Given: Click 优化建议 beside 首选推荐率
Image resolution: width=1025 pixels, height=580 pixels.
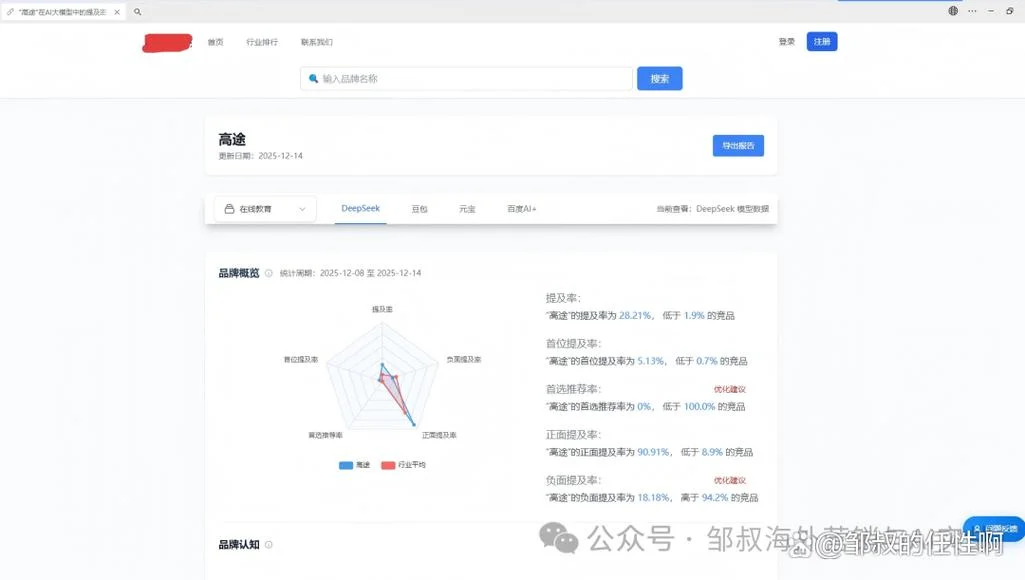Looking at the screenshot, I should (730, 389).
